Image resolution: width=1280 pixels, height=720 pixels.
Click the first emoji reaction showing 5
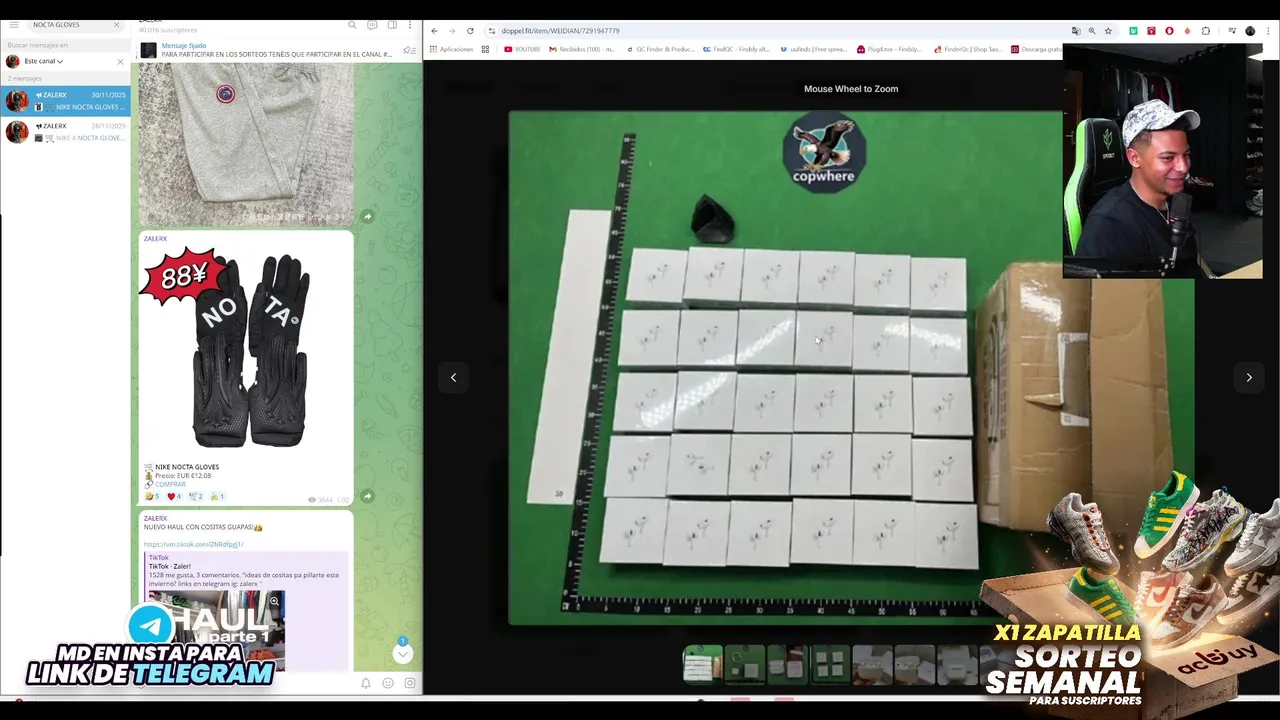pyautogui.click(x=152, y=496)
